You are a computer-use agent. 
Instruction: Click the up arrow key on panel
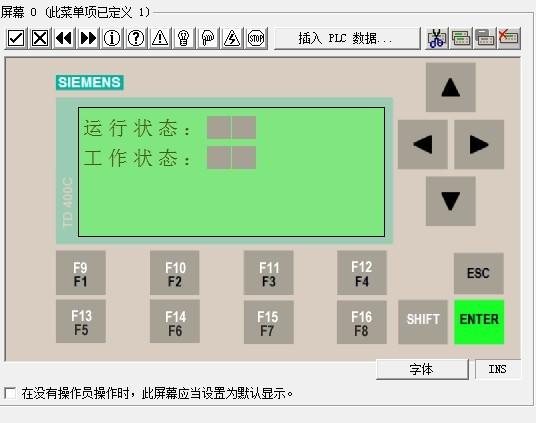click(451, 87)
